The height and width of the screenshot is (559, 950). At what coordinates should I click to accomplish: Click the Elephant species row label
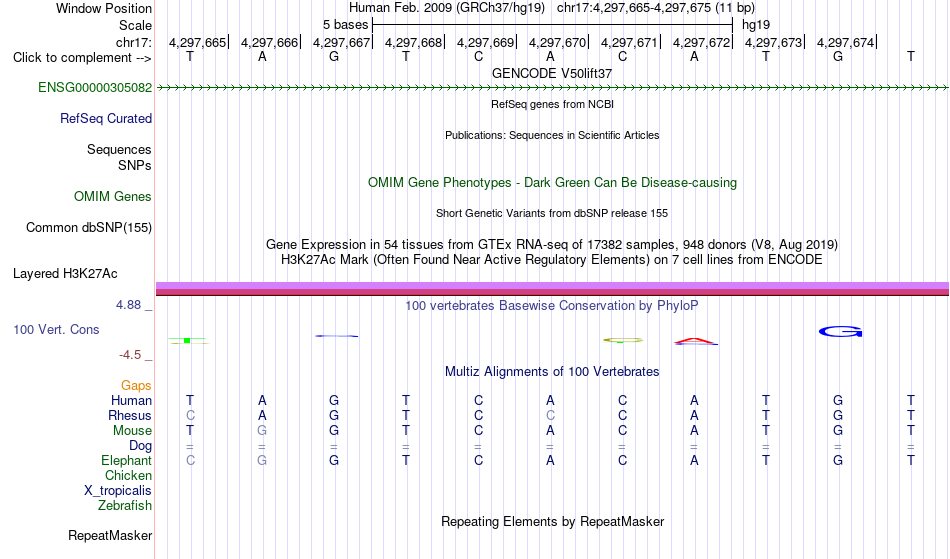[x=127, y=460]
